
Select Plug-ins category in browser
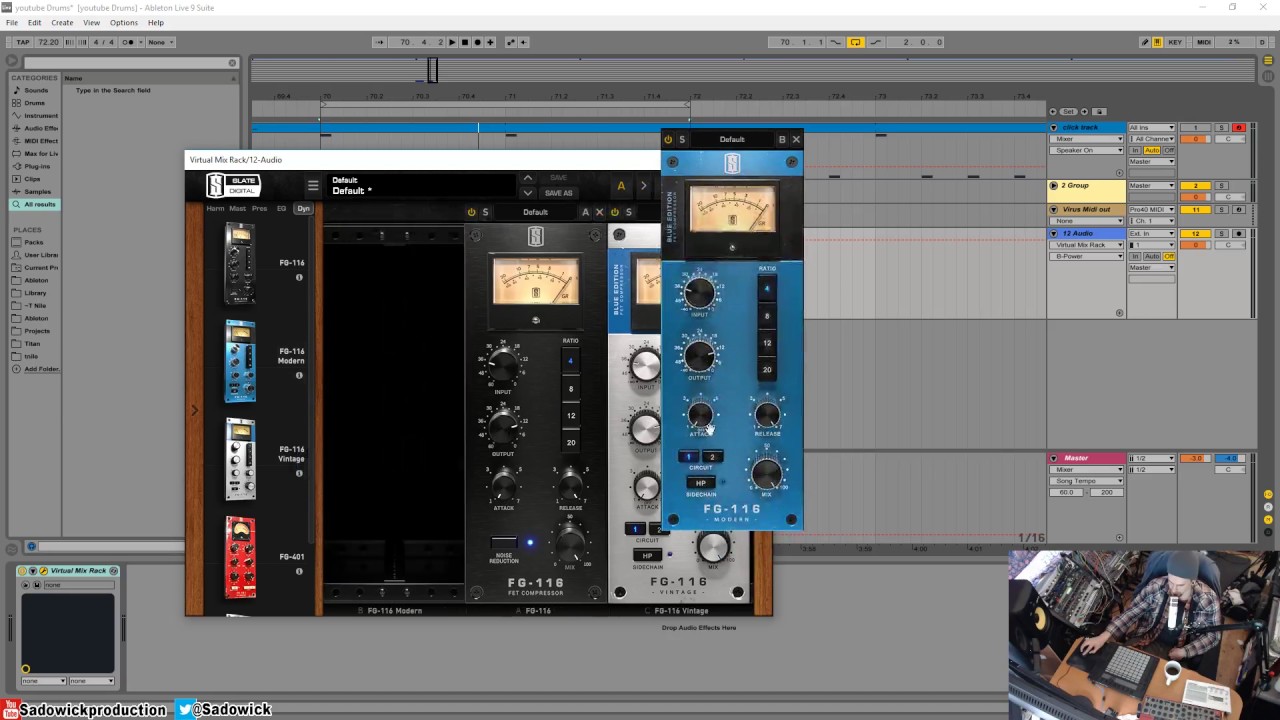(35, 166)
